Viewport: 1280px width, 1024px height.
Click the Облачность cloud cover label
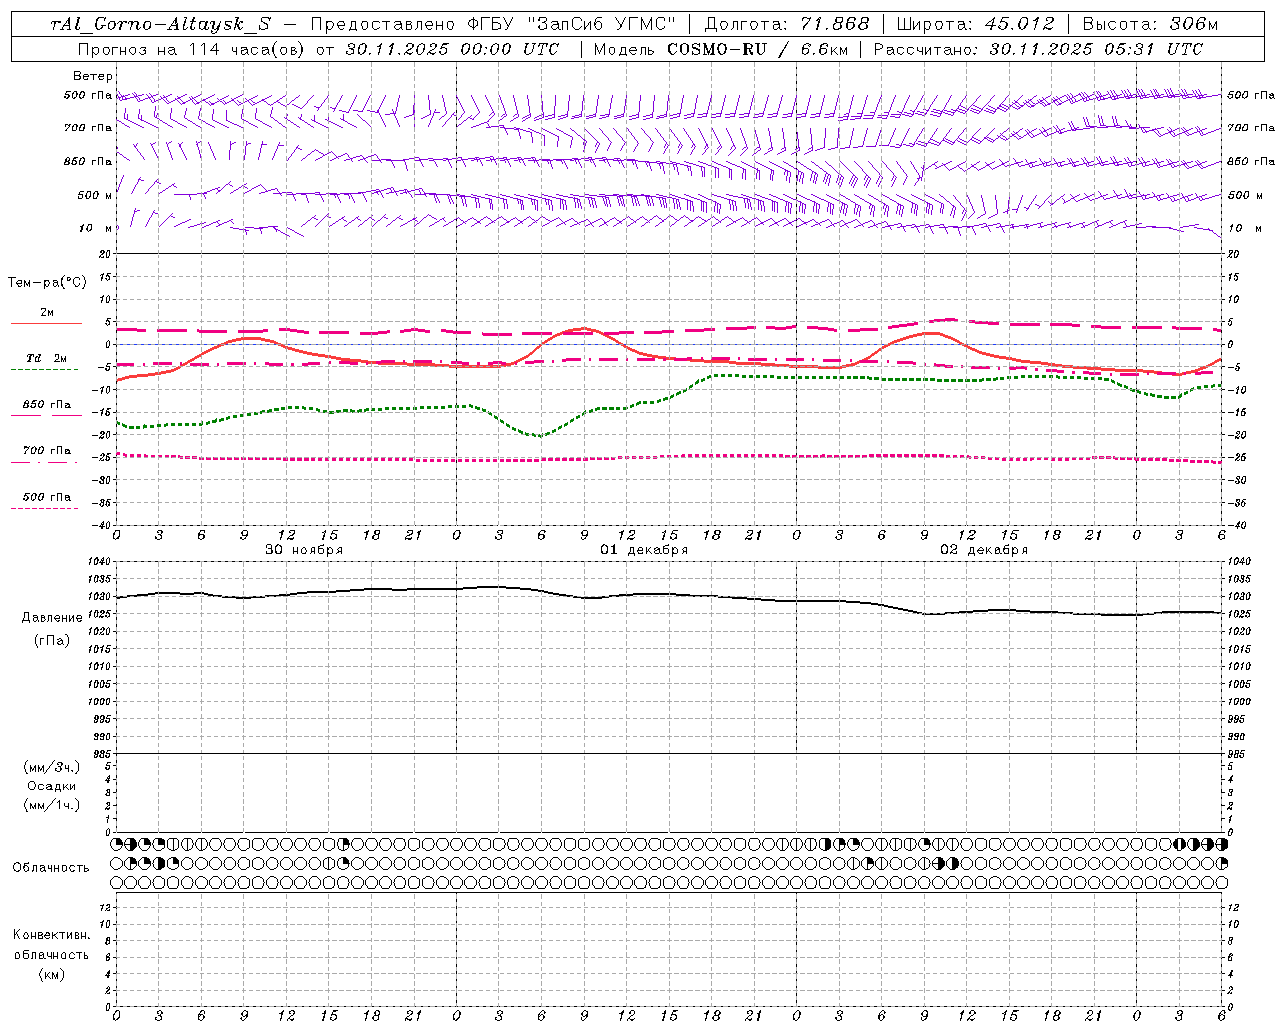tap(51, 868)
